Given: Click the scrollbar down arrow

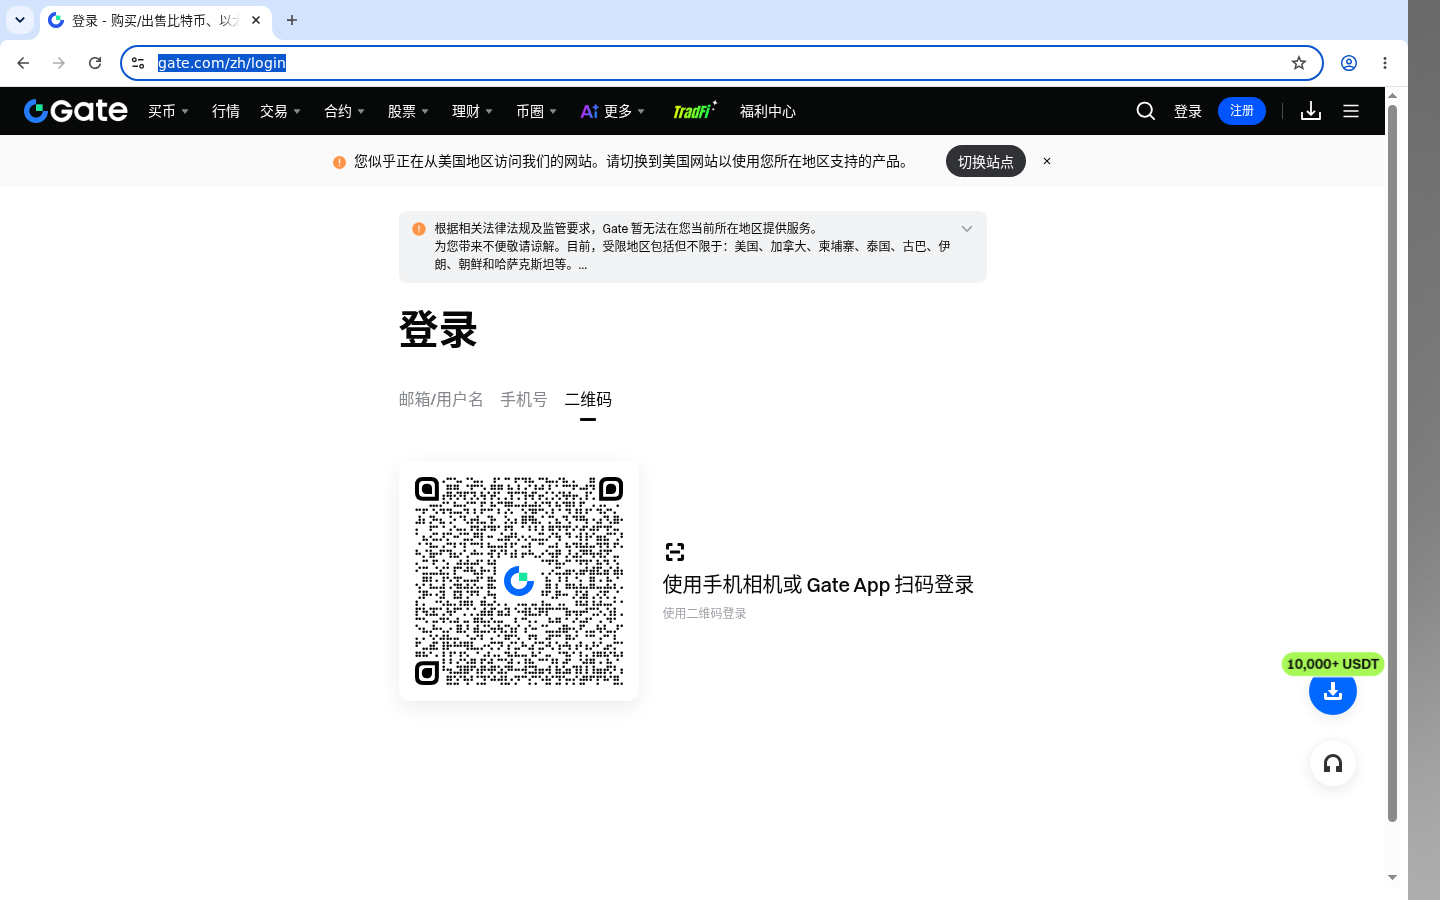Looking at the screenshot, I should point(1392,877).
